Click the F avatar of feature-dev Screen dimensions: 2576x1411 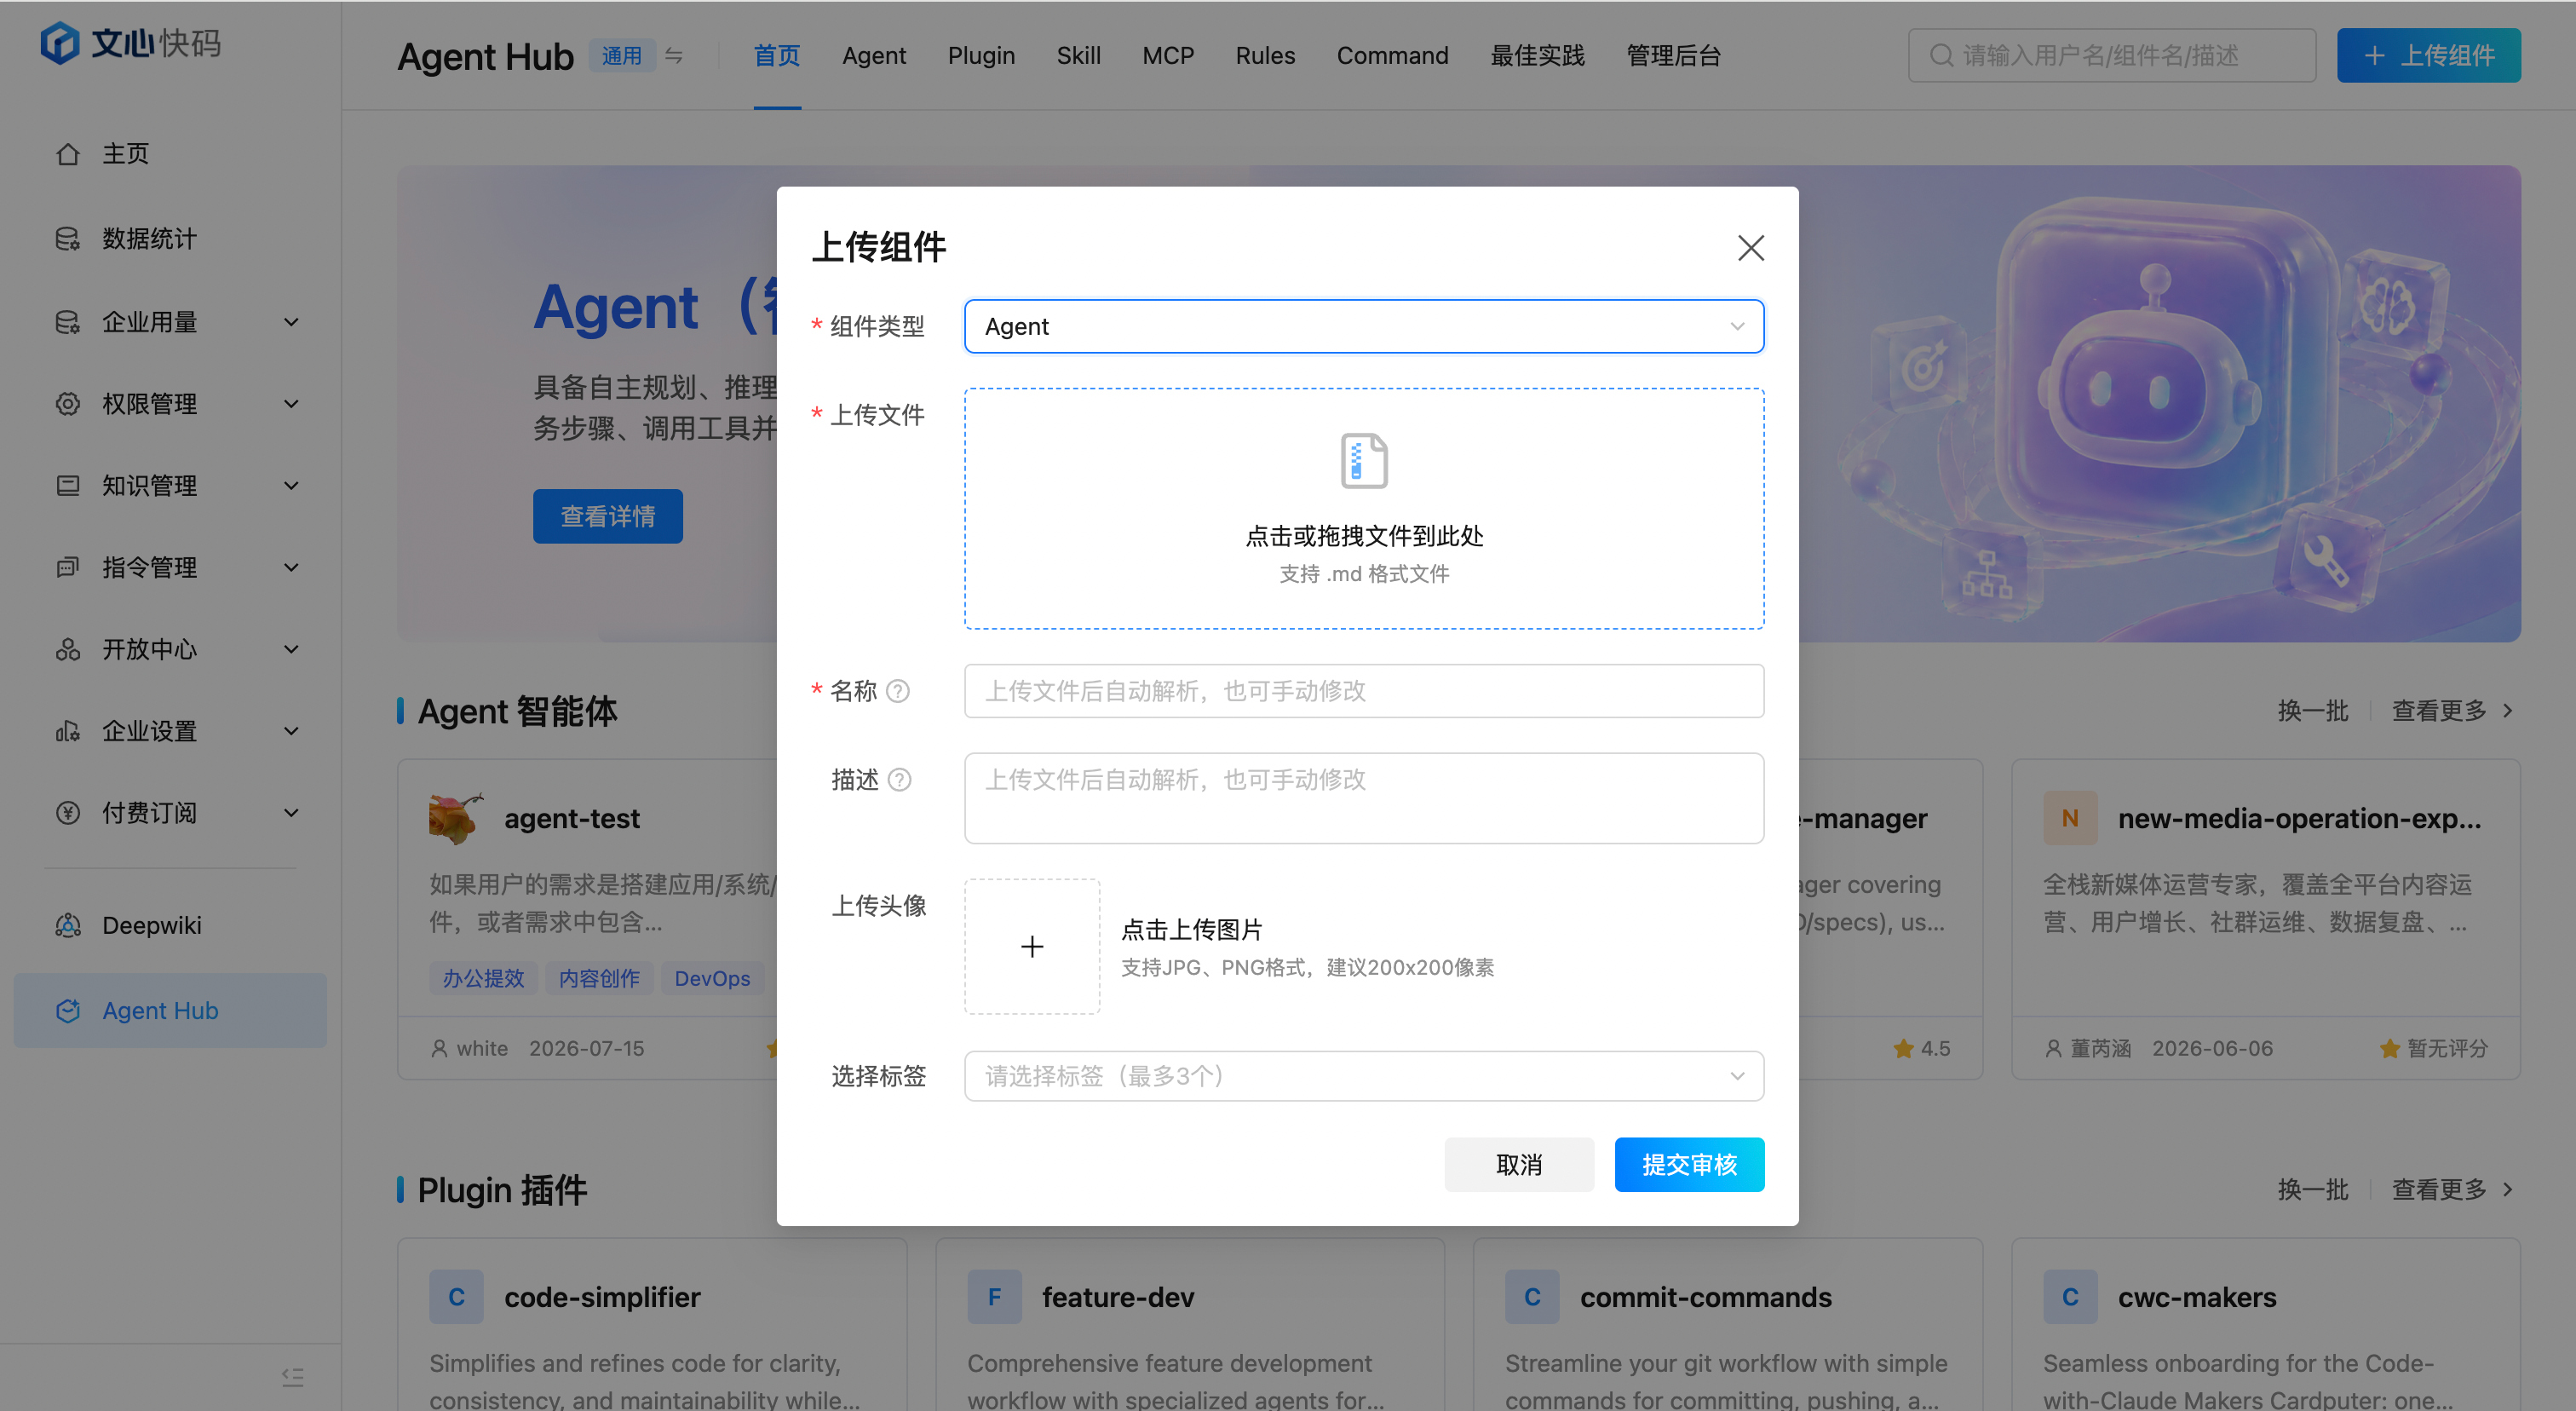coord(995,1297)
